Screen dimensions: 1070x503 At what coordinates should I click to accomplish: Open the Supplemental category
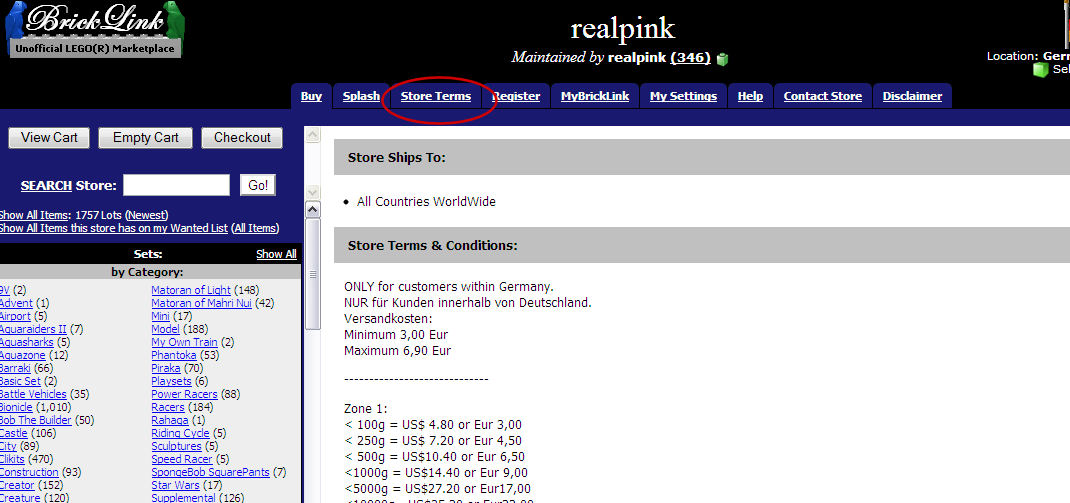[x=184, y=498]
